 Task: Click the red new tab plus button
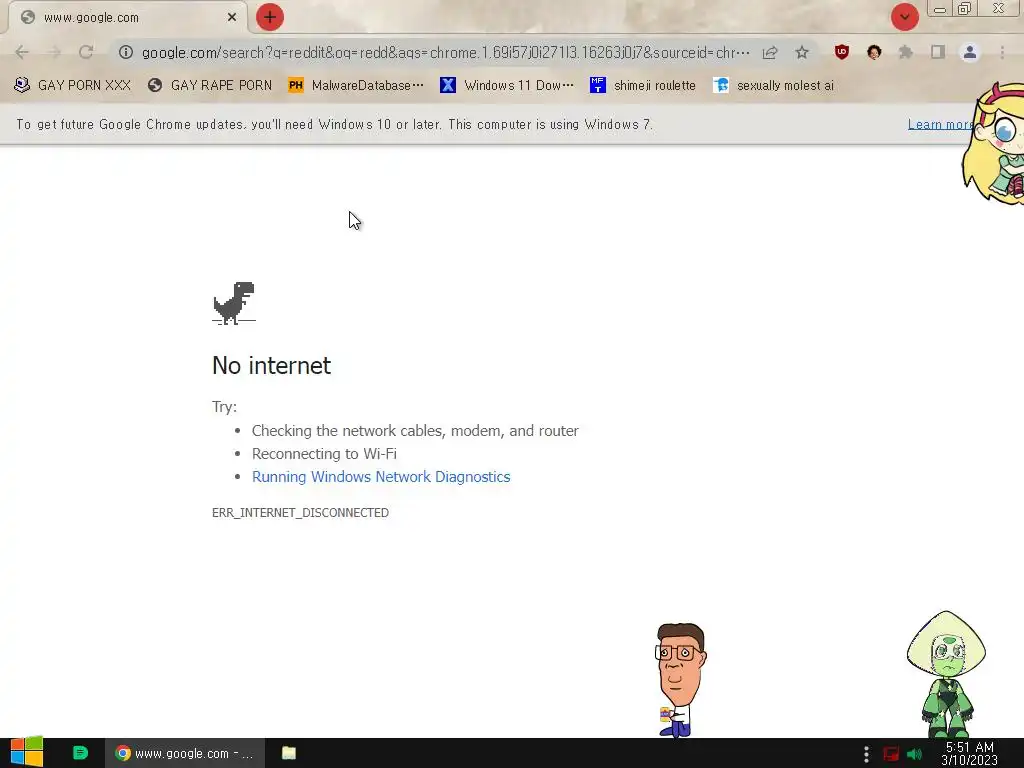pos(270,18)
